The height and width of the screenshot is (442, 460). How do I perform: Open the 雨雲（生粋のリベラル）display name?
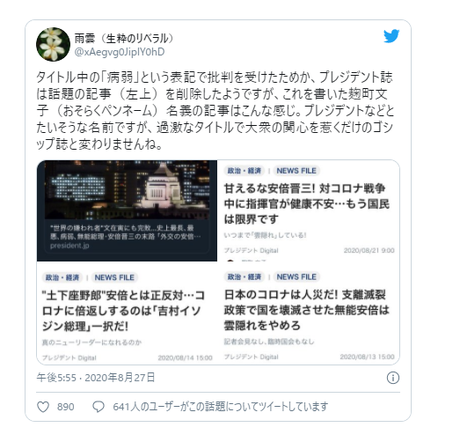pyautogui.click(x=124, y=38)
